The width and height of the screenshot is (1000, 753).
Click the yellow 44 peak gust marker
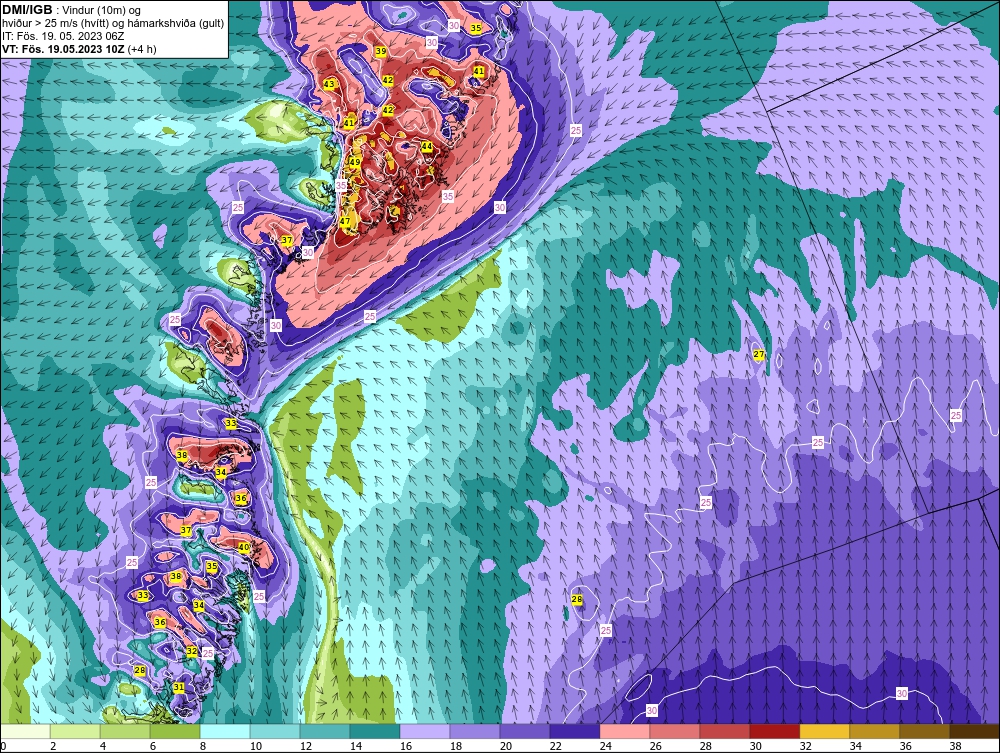[427, 146]
